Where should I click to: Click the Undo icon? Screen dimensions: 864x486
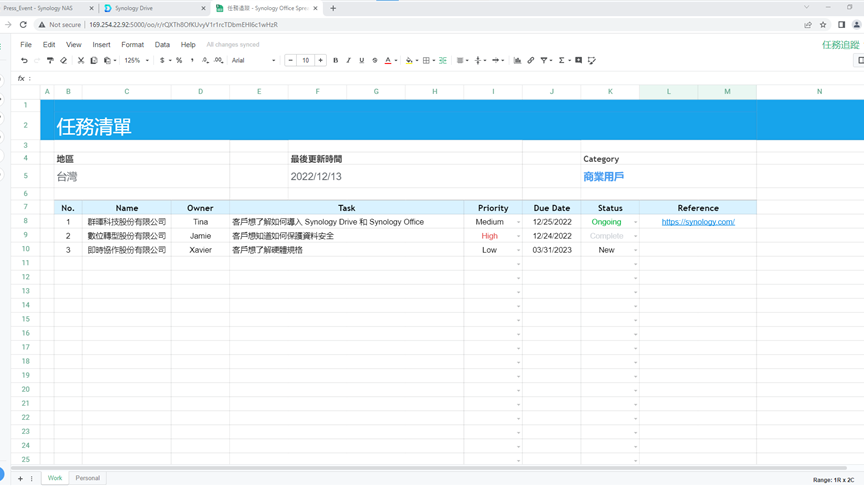24,61
